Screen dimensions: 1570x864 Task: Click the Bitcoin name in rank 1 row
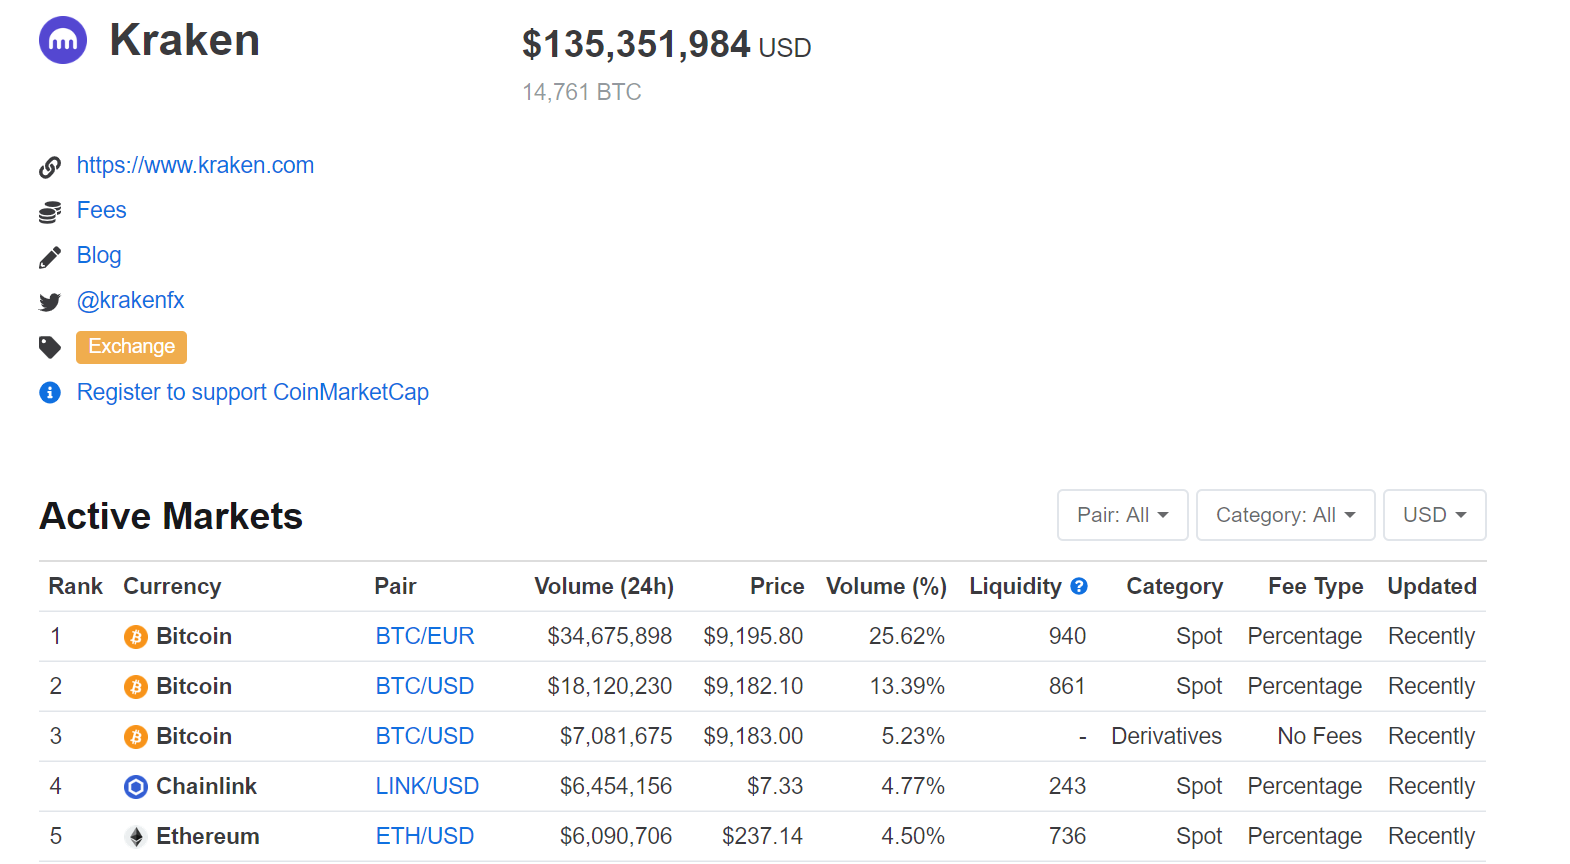point(194,636)
